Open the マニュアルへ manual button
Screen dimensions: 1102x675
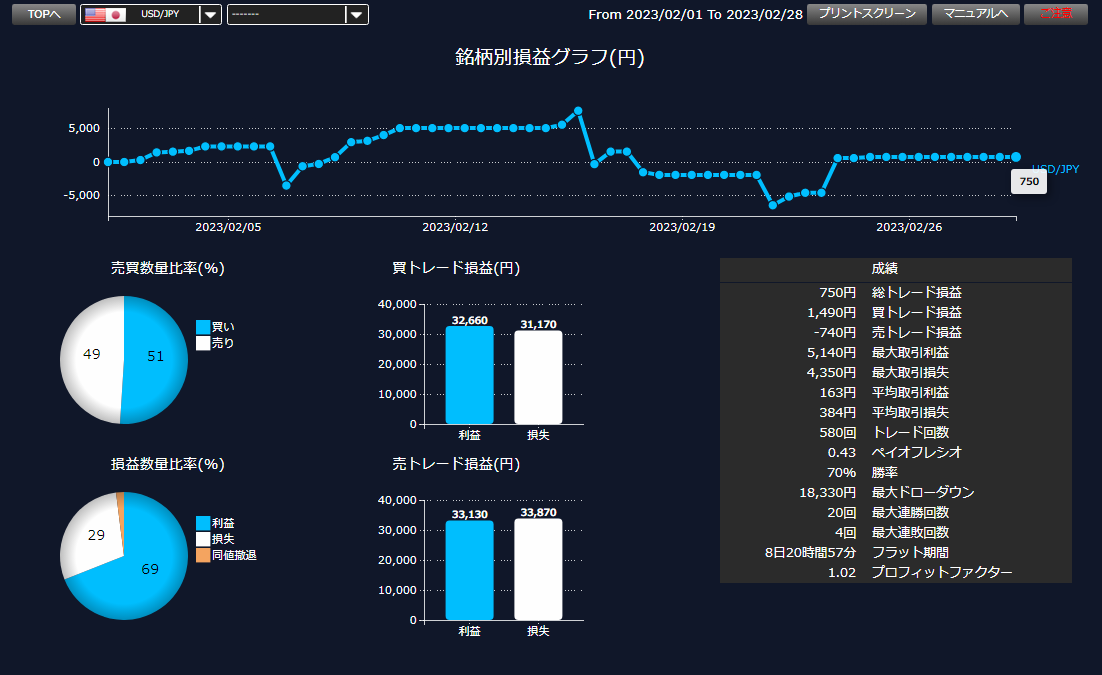click(x=975, y=14)
